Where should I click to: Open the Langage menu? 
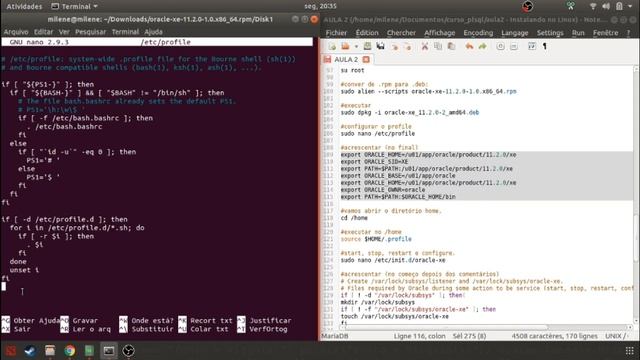[515, 33]
